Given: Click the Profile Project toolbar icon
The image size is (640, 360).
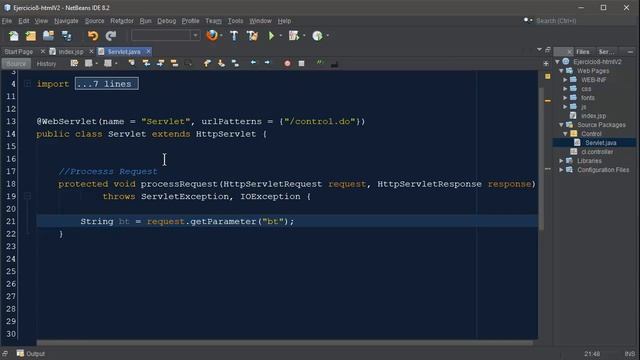Looking at the screenshot, I should (317, 36).
